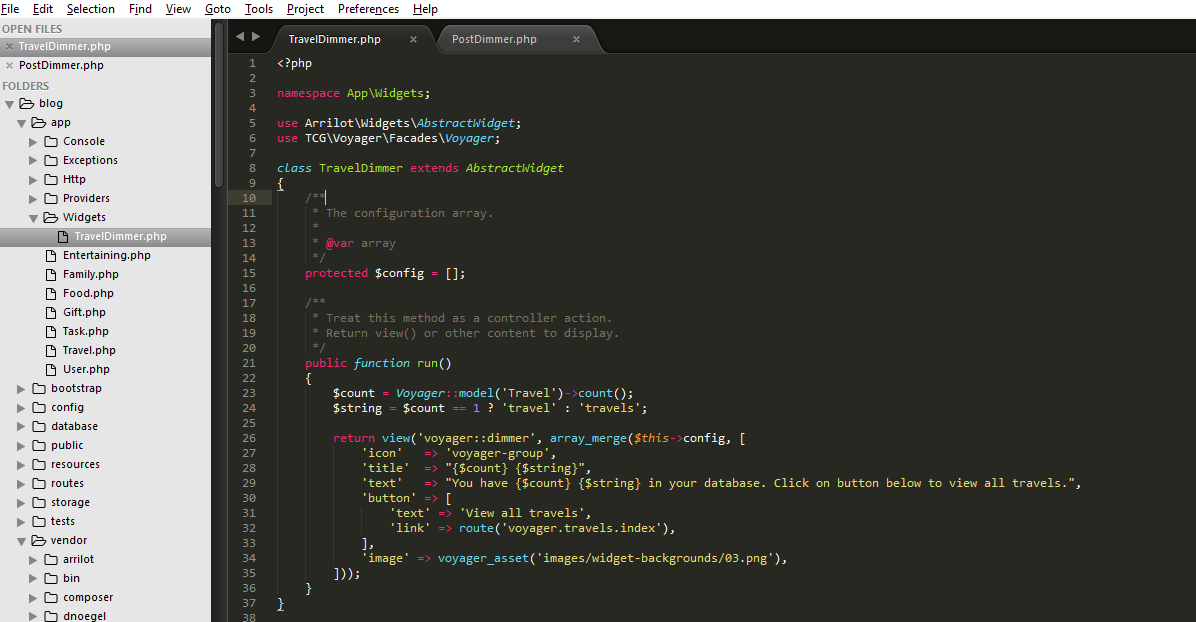Open the Tools menu
This screenshot has width=1196, height=622.
coord(259,9)
